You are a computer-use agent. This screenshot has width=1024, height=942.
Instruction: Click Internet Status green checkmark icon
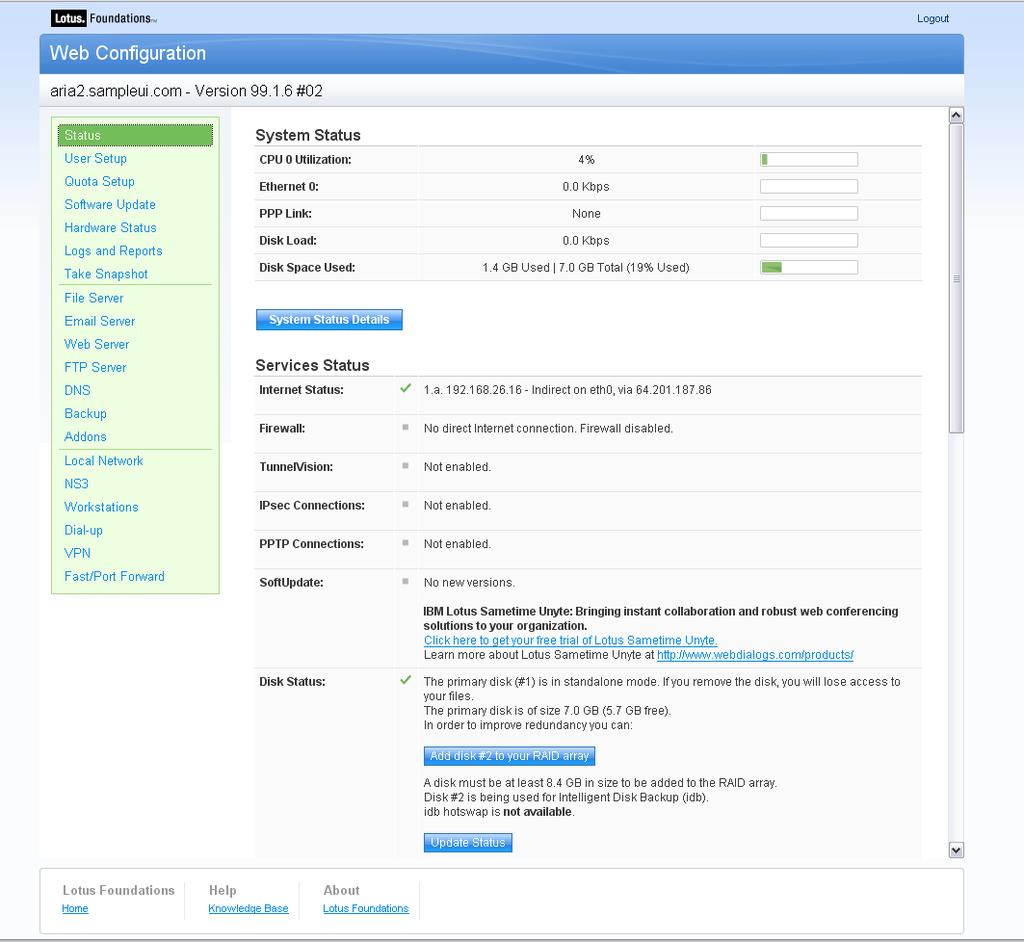(x=406, y=388)
